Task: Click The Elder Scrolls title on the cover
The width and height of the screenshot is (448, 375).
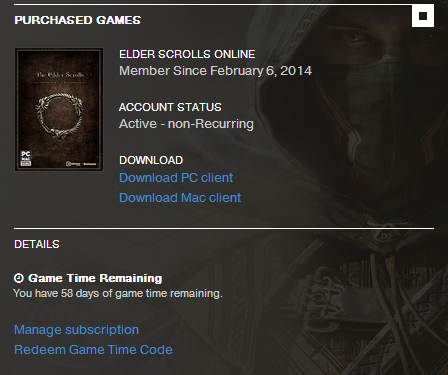Action: 60,75
